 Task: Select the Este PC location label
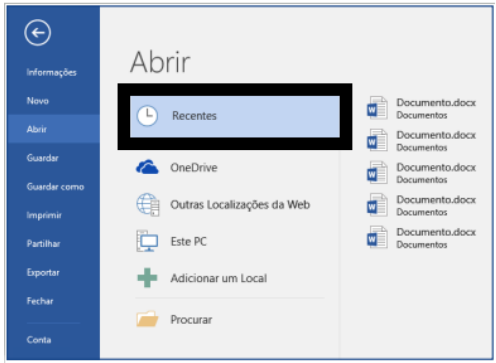pyautogui.click(x=189, y=241)
